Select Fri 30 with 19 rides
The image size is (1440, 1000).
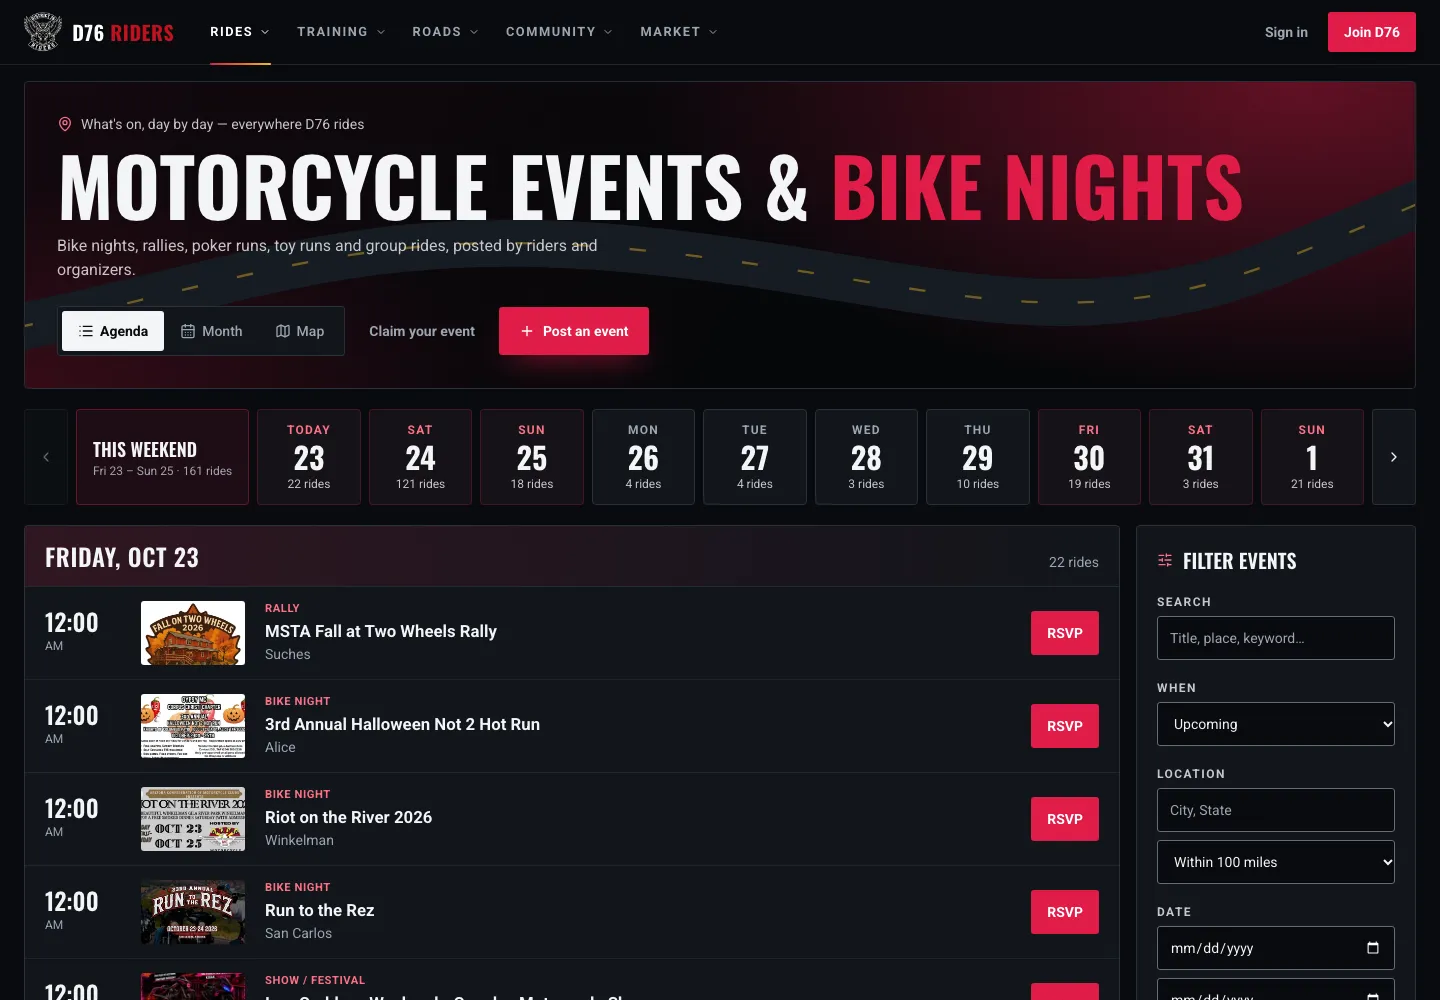tap(1089, 457)
